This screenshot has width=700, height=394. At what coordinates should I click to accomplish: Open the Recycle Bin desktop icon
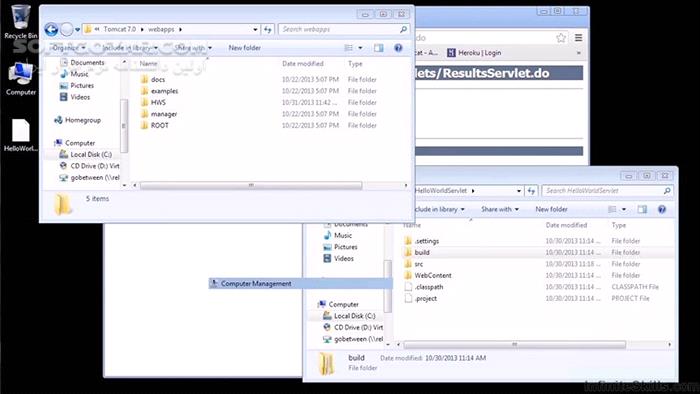21,21
